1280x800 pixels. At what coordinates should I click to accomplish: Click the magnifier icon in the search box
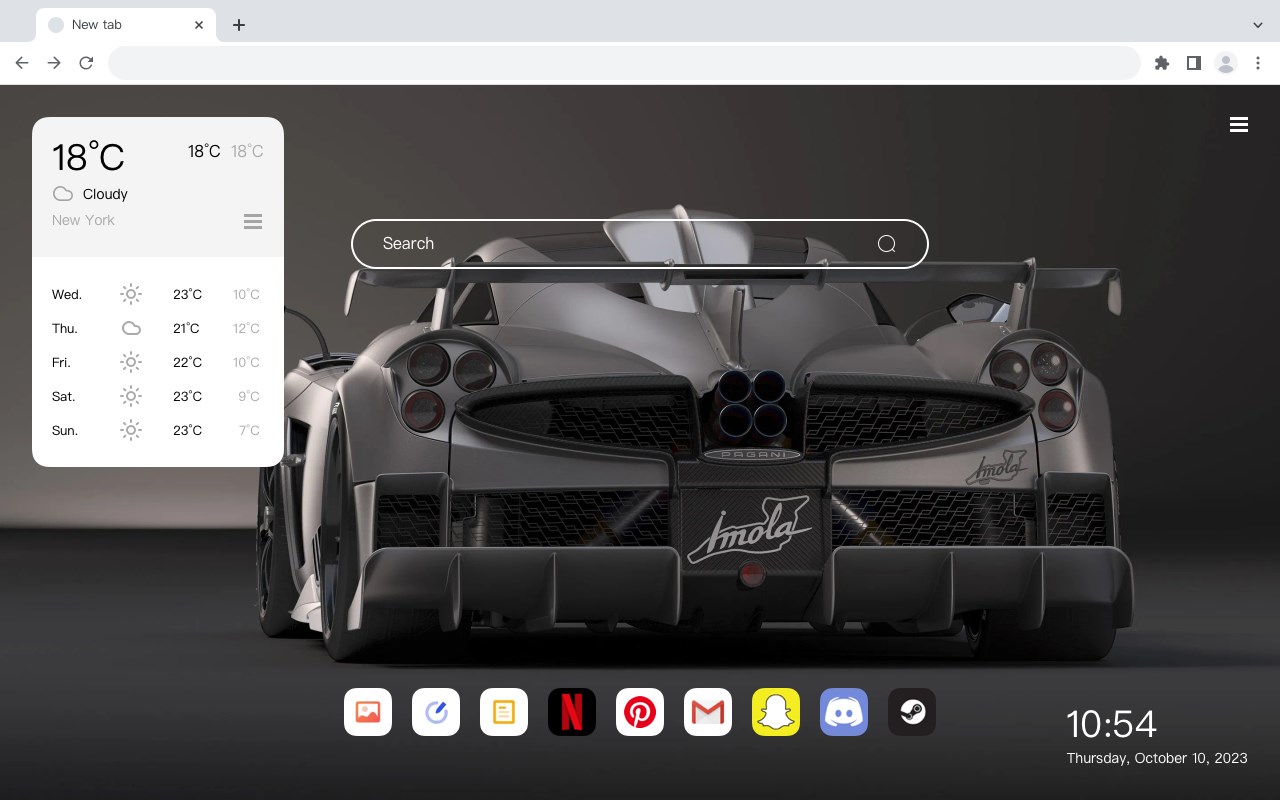[x=887, y=244]
